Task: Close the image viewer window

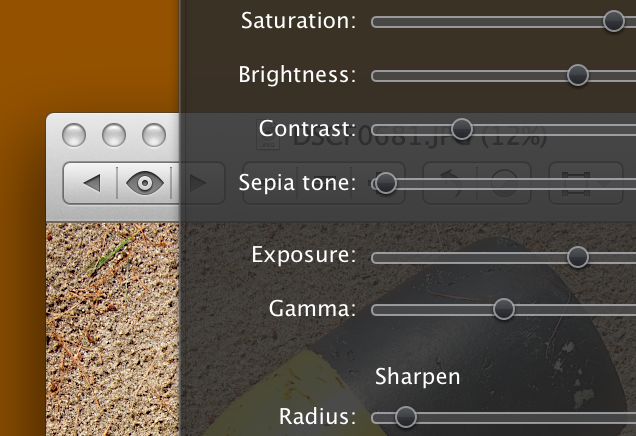Action: tap(74, 134)
